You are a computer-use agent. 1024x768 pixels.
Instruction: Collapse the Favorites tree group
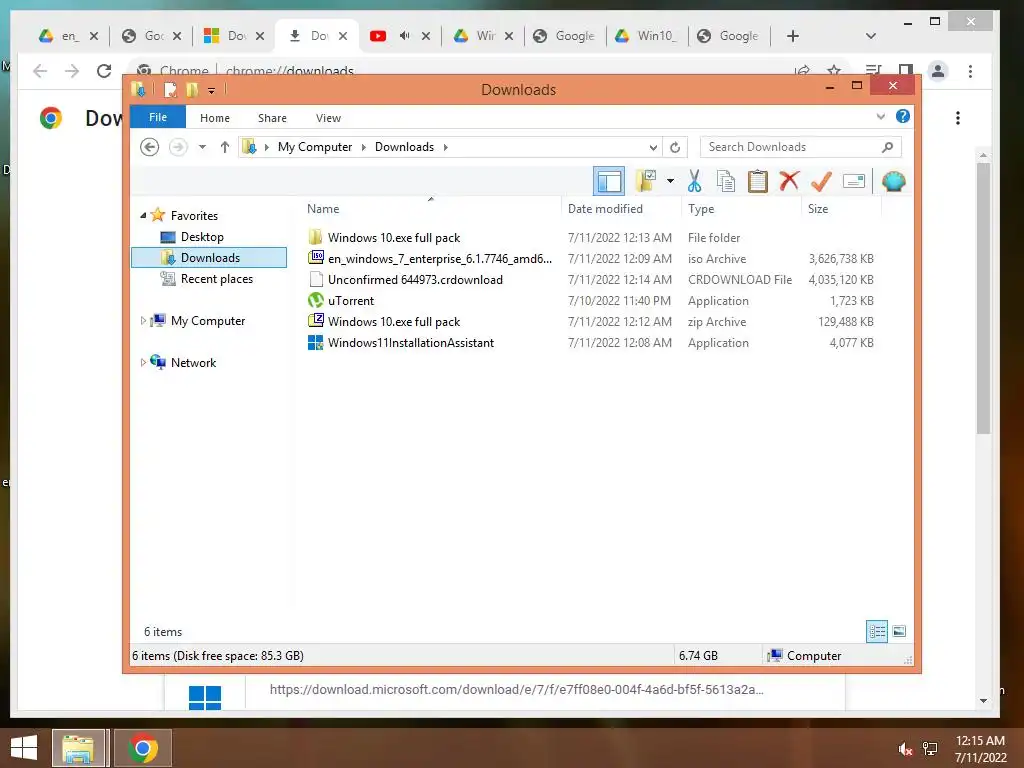tap(143, 215)
